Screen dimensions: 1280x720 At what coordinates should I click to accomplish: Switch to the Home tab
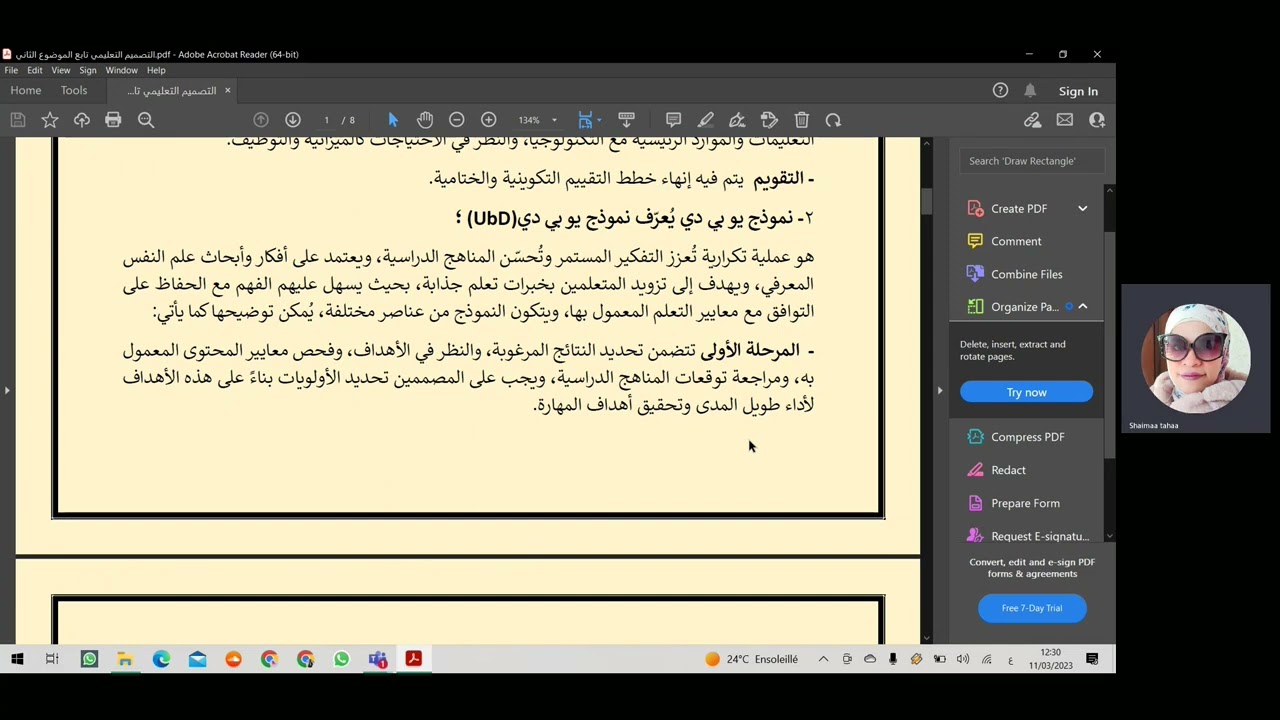[x=26, y=90]
